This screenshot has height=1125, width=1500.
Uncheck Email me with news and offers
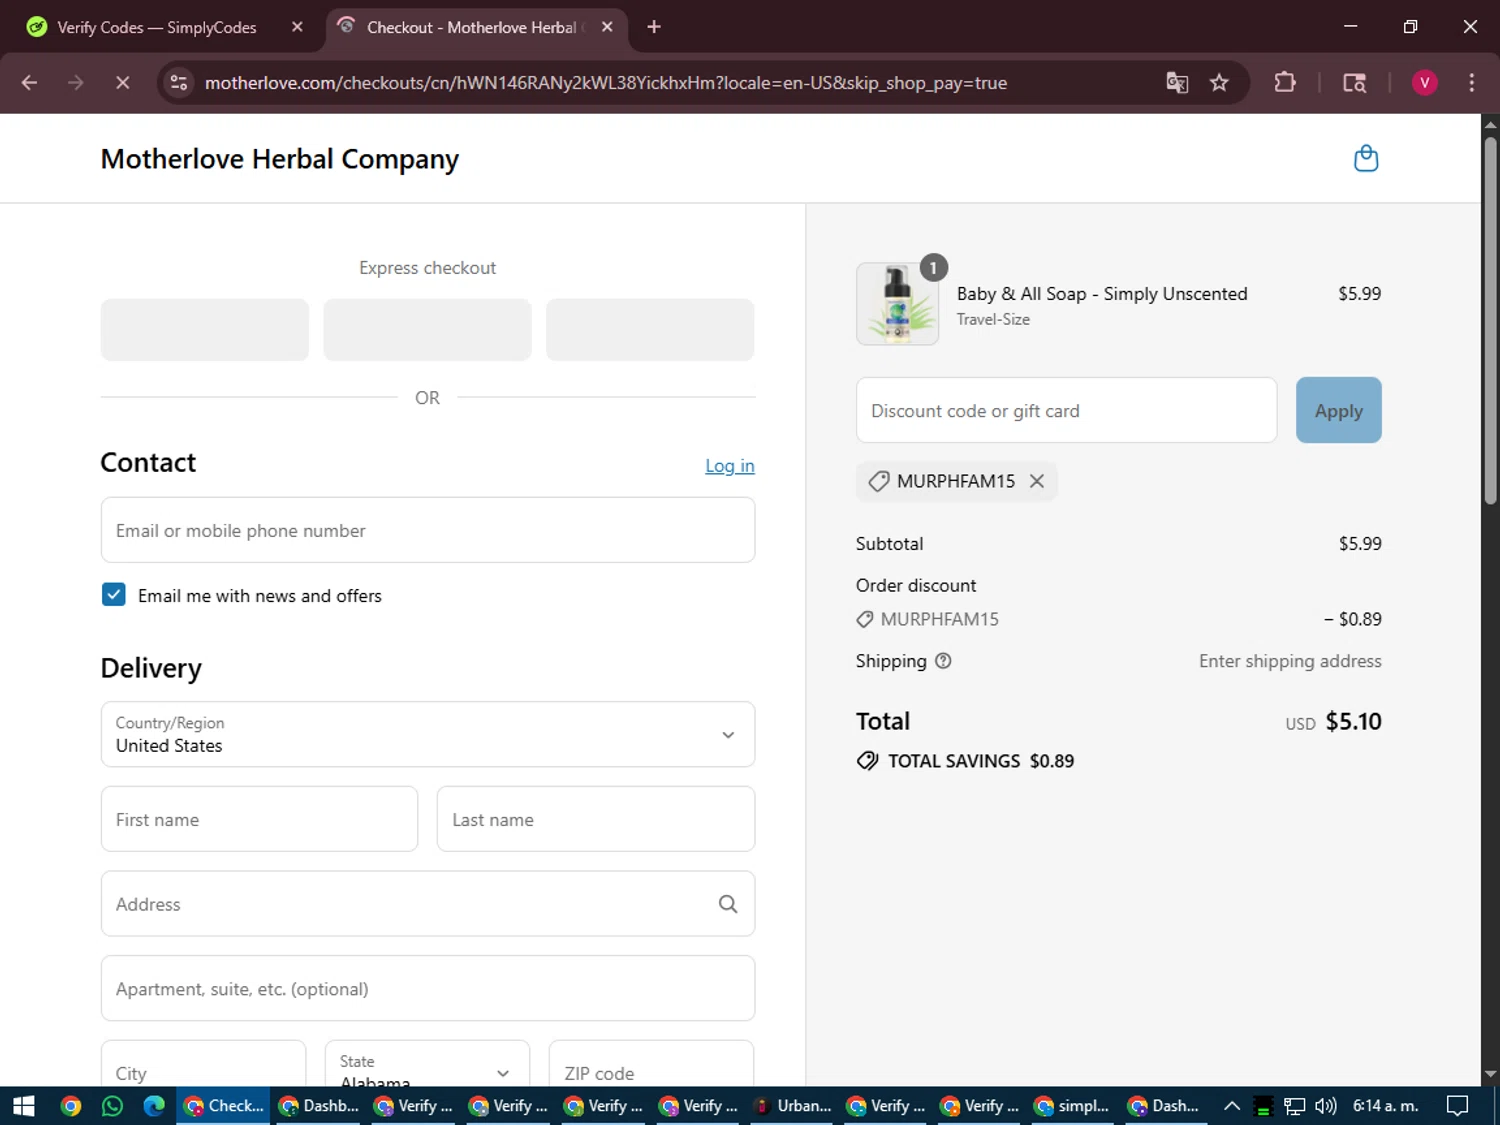(x=114, y=595)
